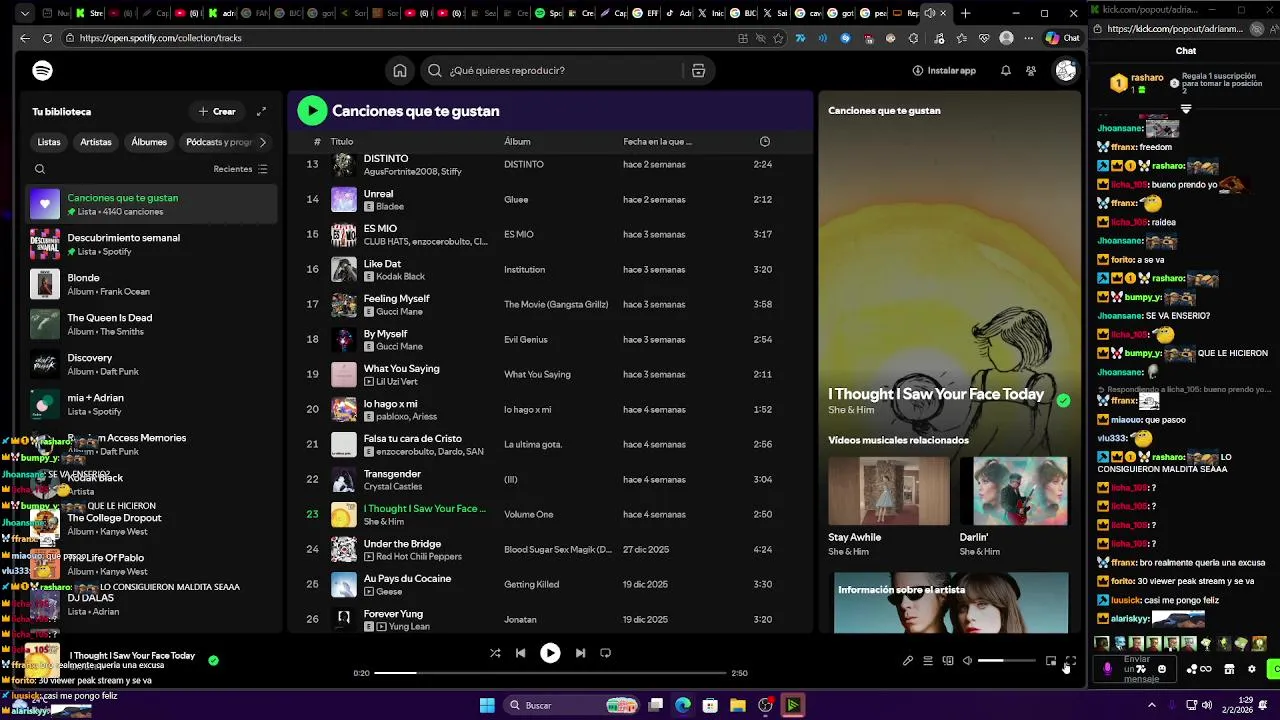Screen dimensions: 1280x720
Task: Open Blonde album by Frank Ocean
Action: point(150,284)
